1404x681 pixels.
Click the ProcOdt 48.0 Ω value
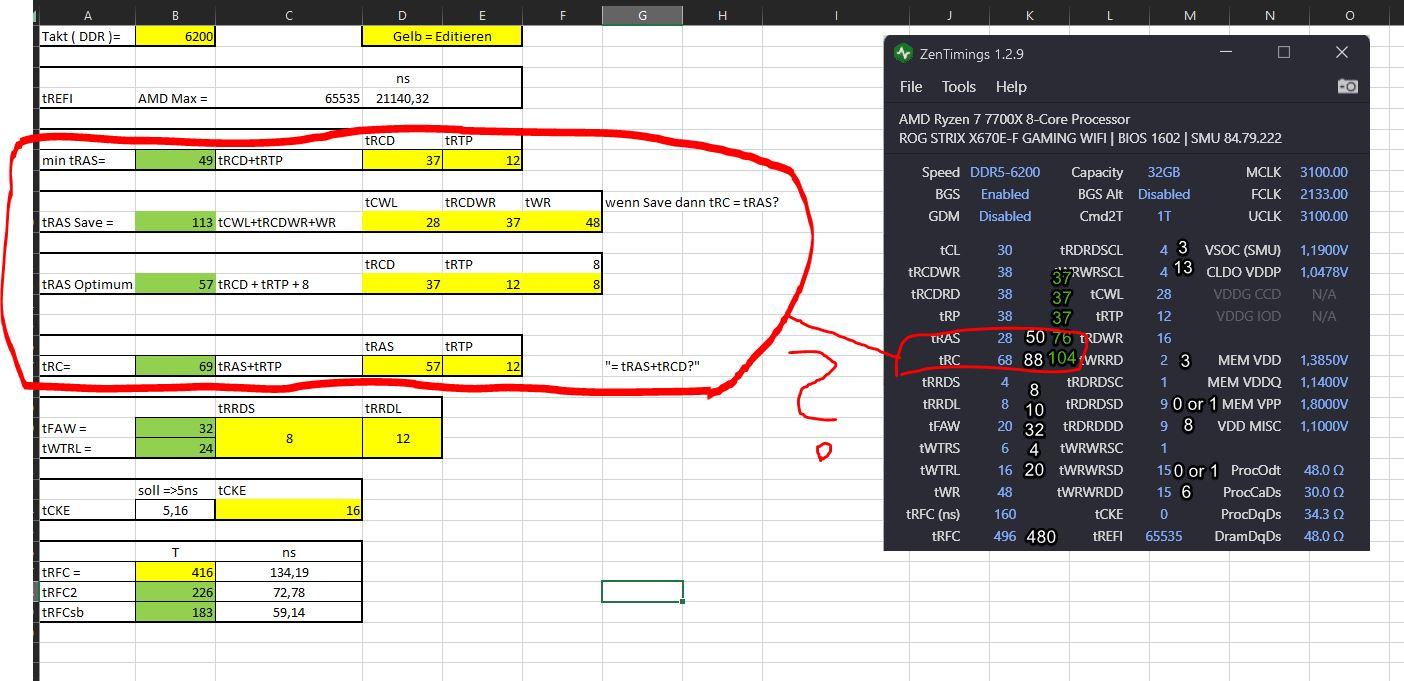click(1323, 470)
